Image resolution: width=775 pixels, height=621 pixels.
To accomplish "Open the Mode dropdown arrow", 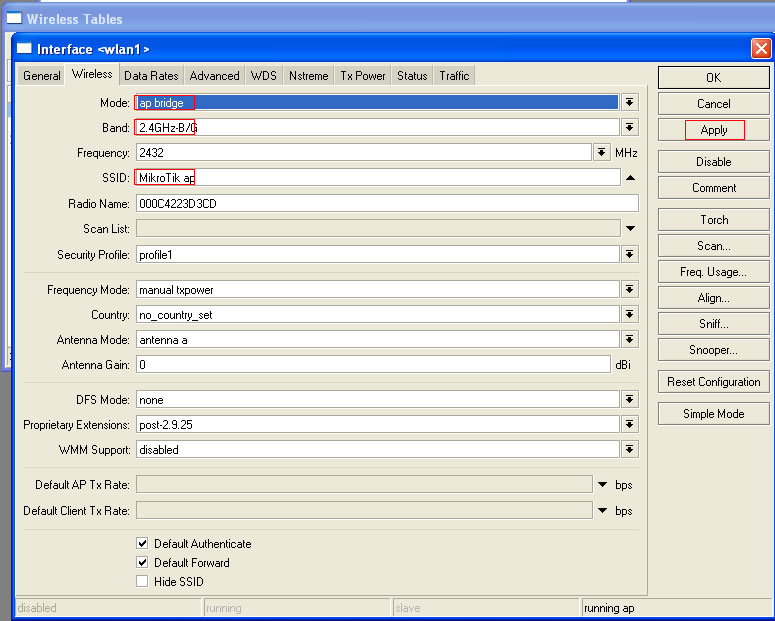I will tap(629, 102).
